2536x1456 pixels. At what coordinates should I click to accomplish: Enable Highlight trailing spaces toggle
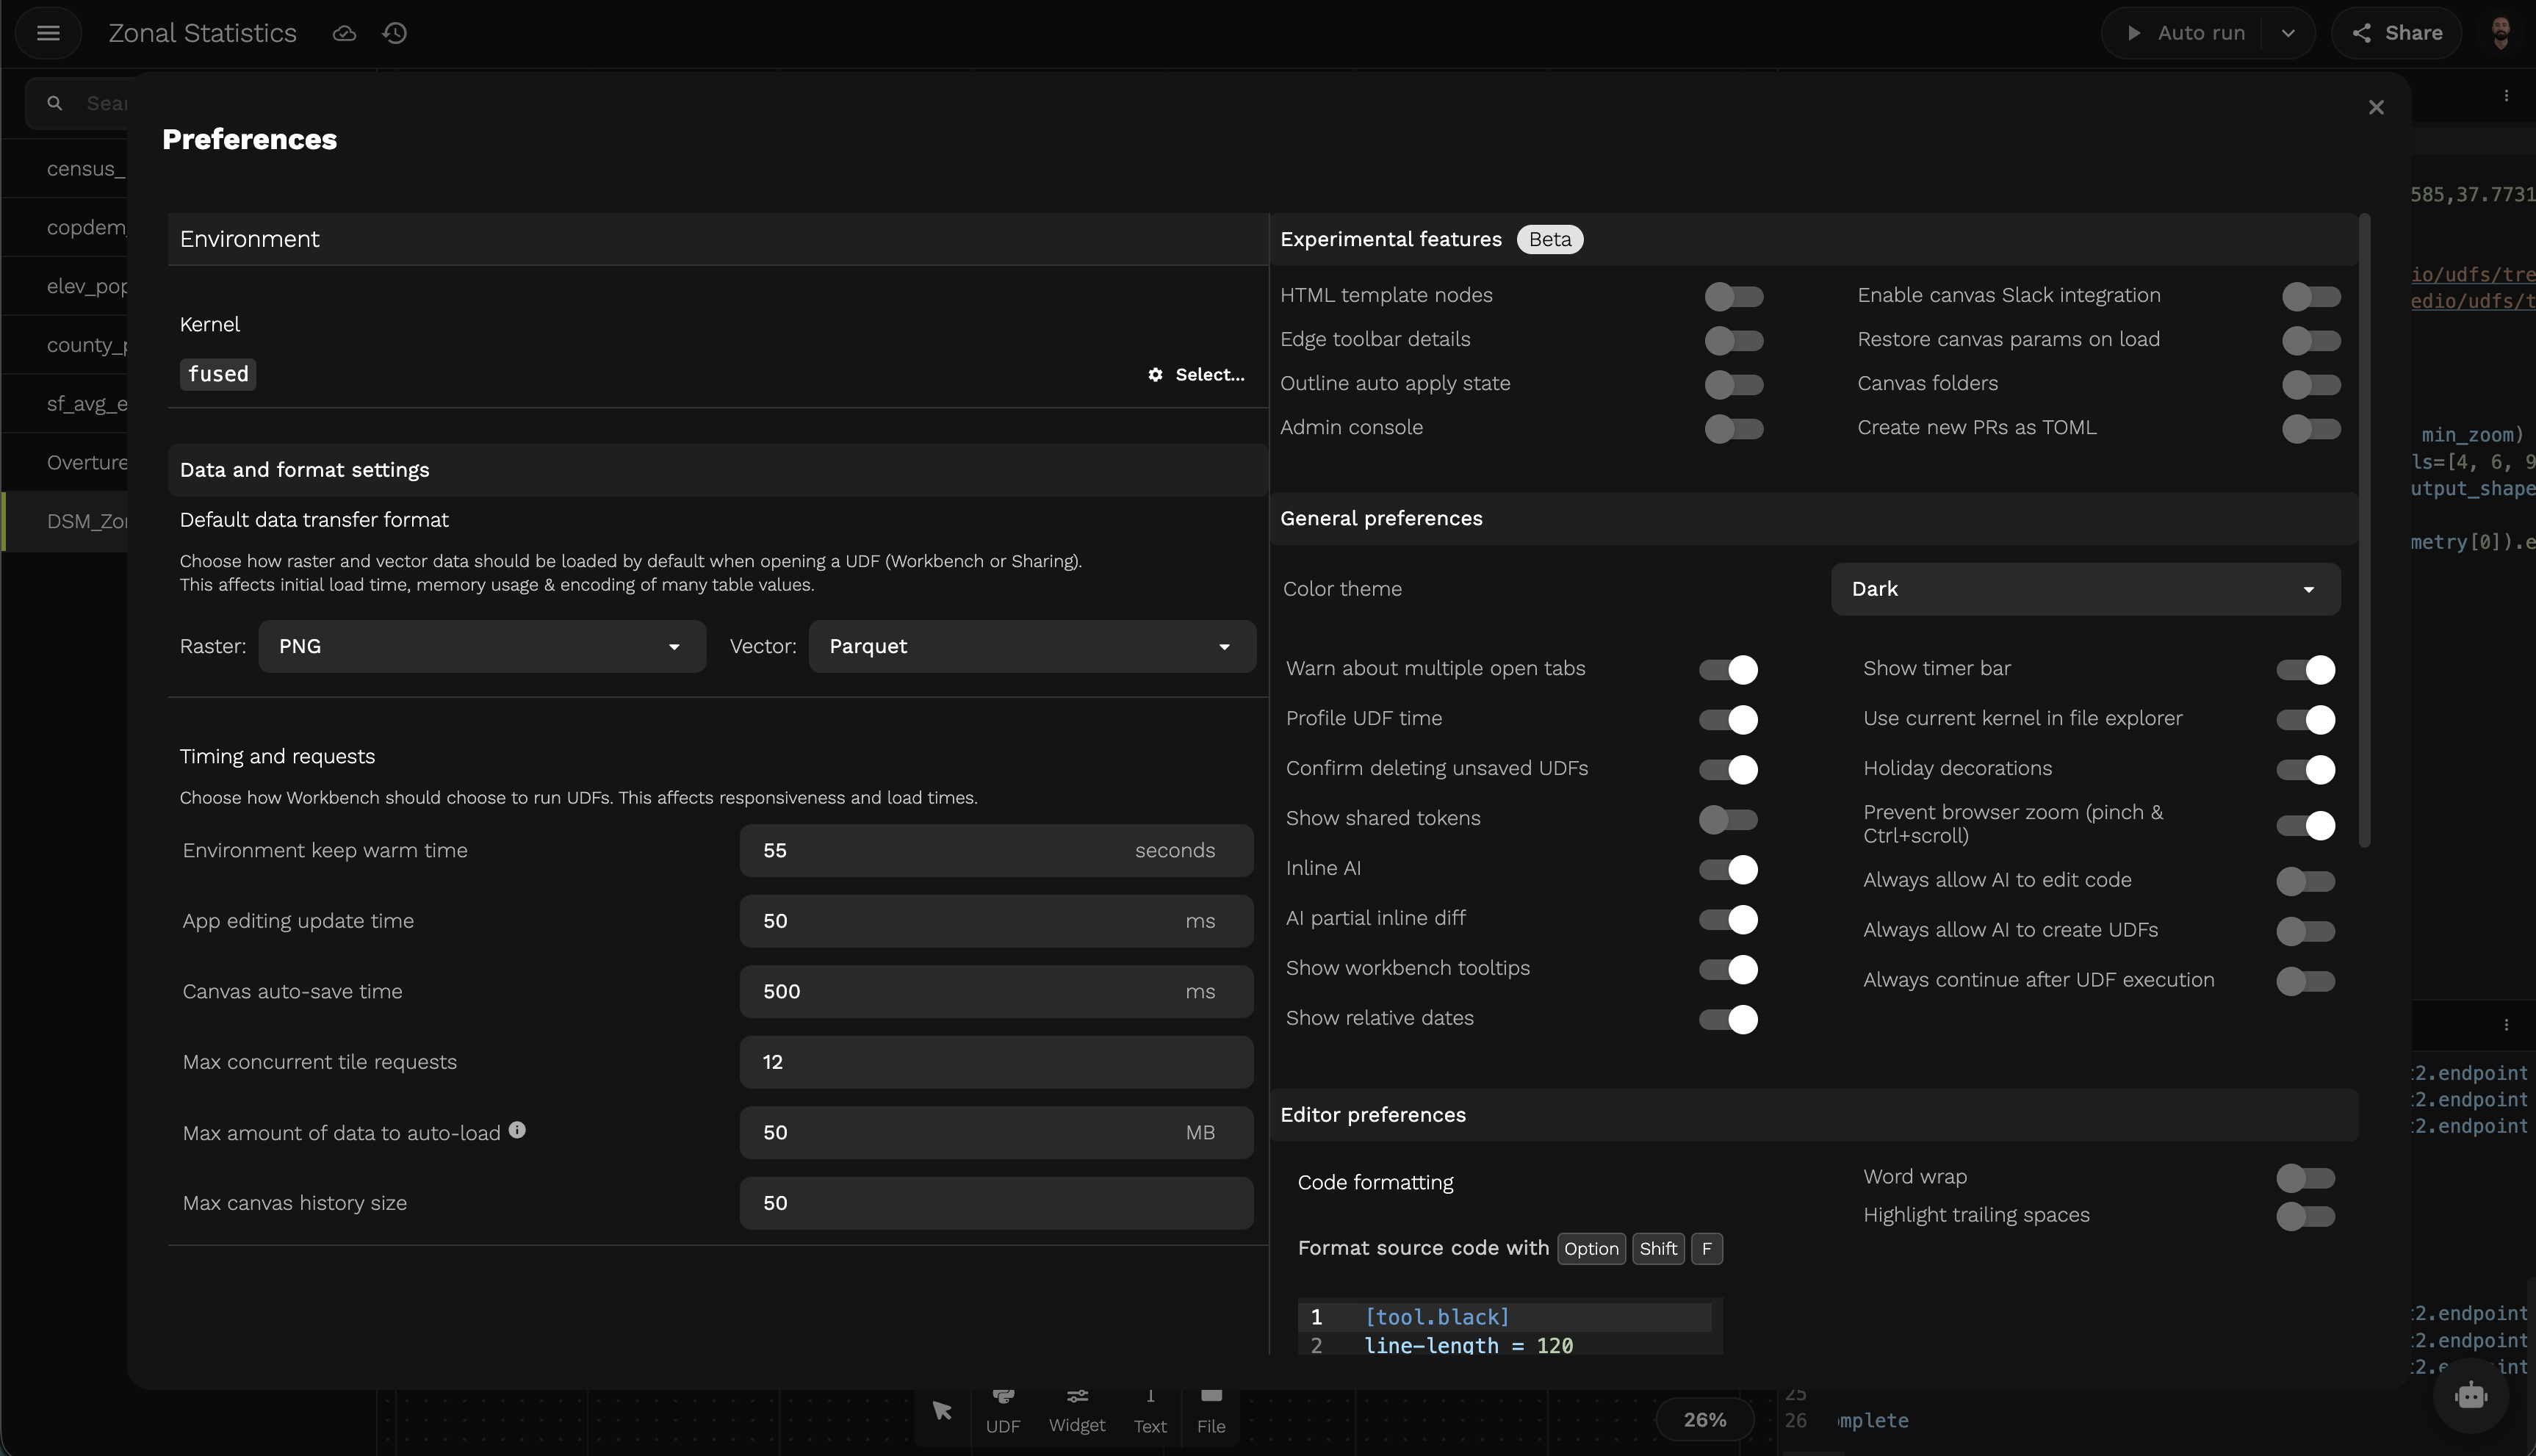[x=2305, y=1216]
